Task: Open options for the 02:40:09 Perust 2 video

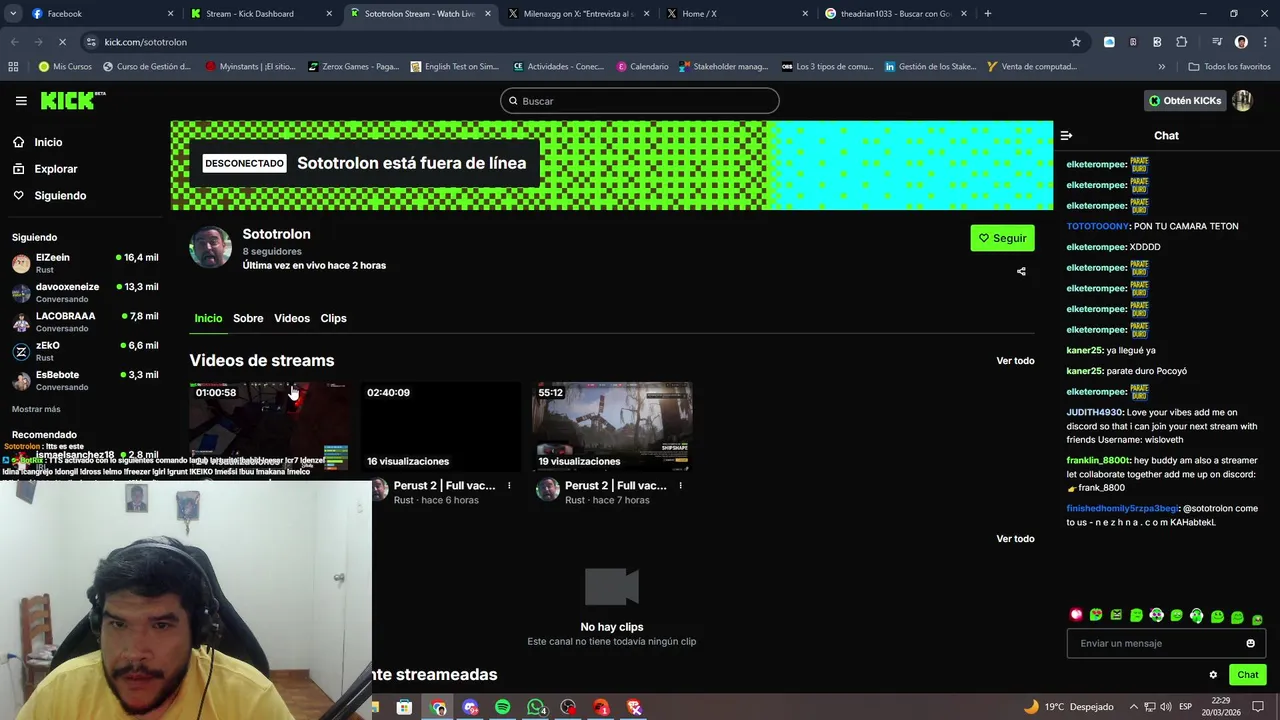Action: coord(509,486)
